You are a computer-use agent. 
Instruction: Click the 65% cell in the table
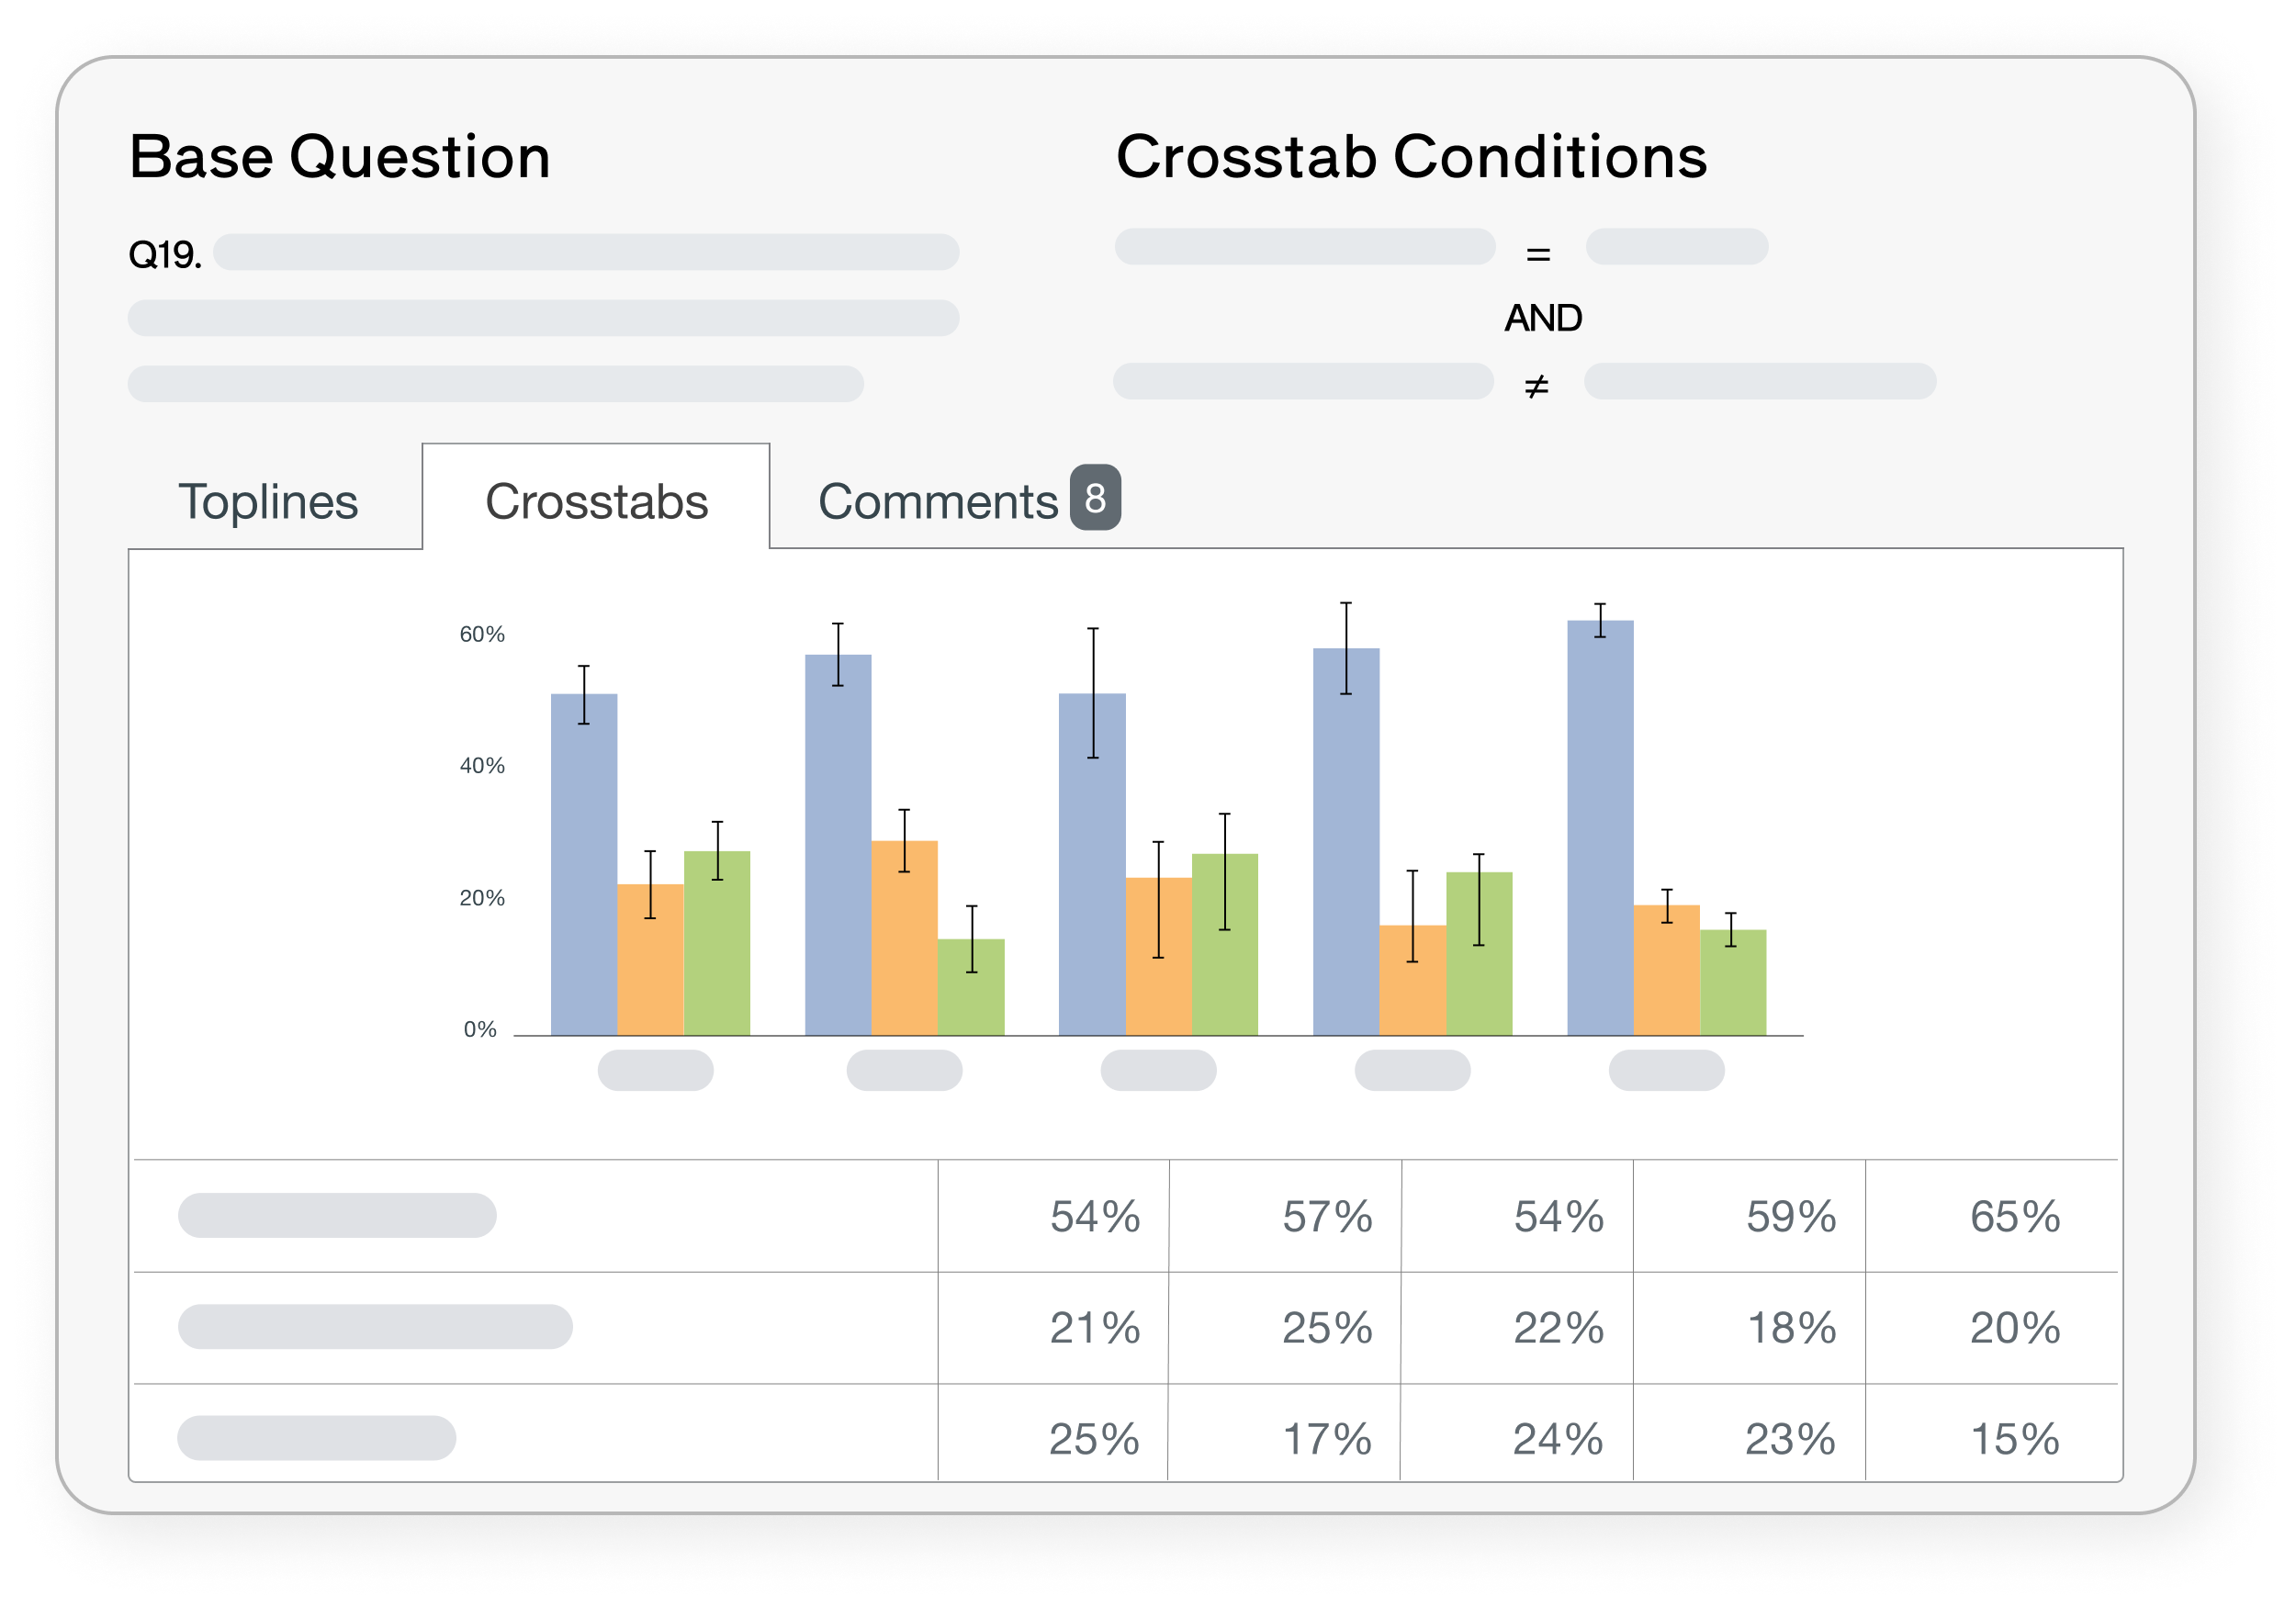tap(2014, 1216)
